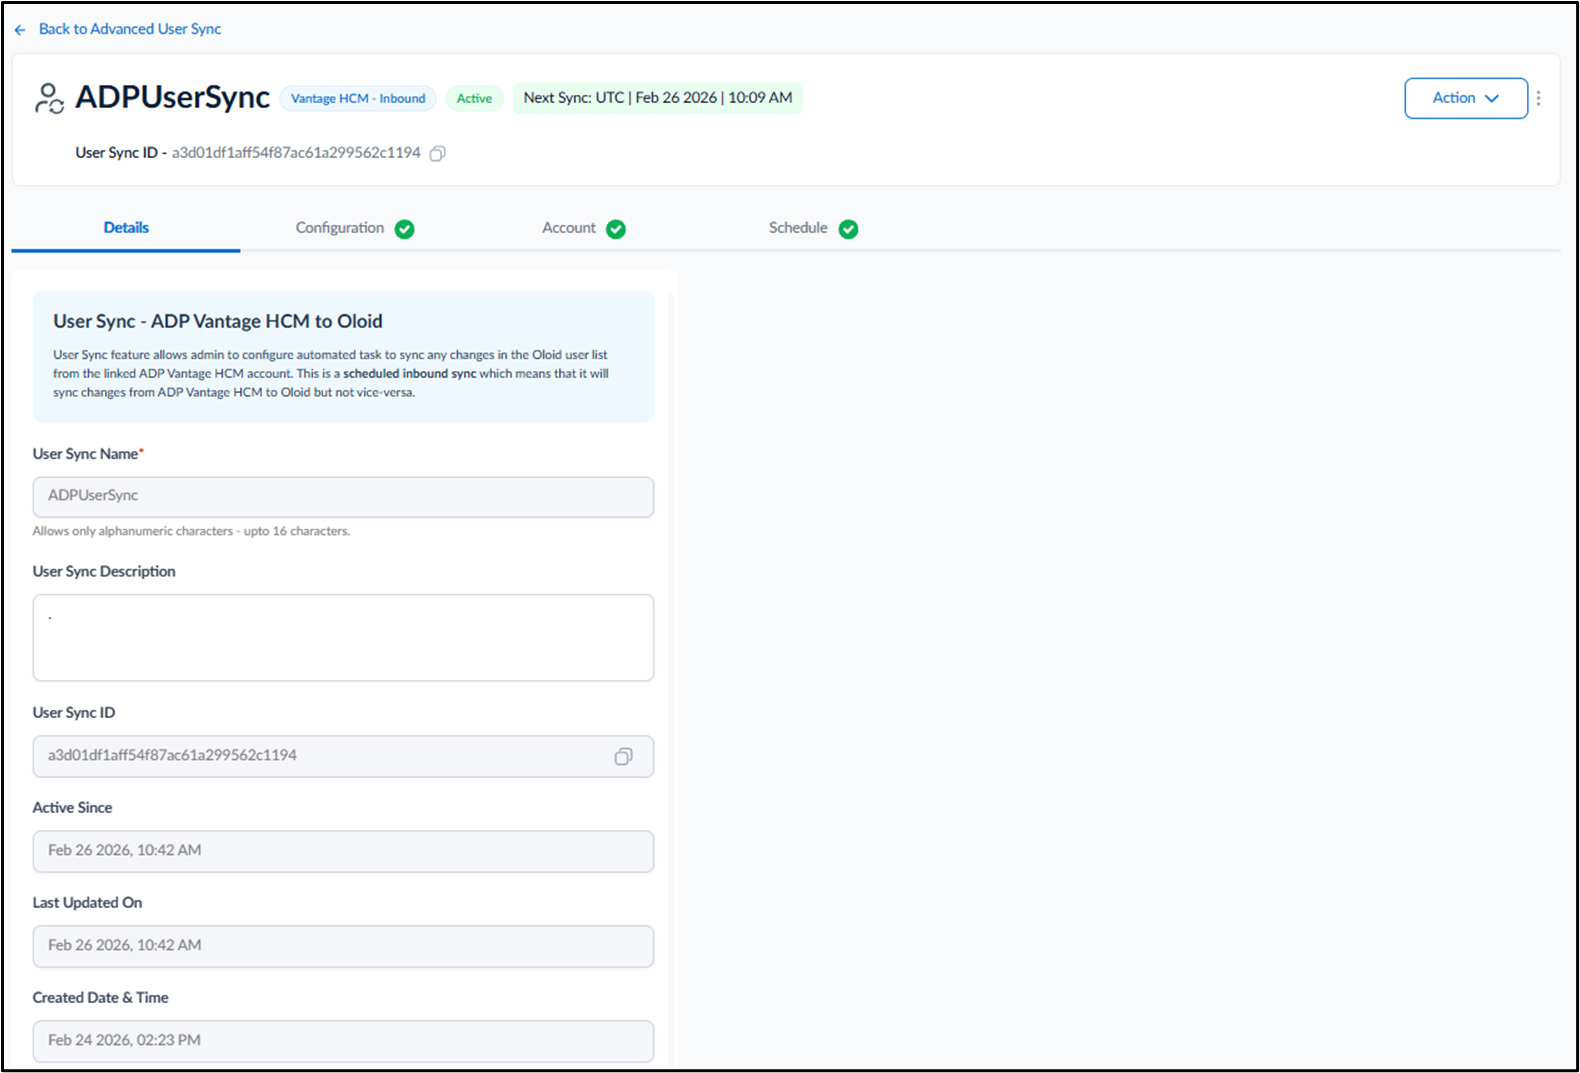Click the scheduled inbound sync bold text
This screenshot has height=1073, width=1580.
(x=410, y=374)
